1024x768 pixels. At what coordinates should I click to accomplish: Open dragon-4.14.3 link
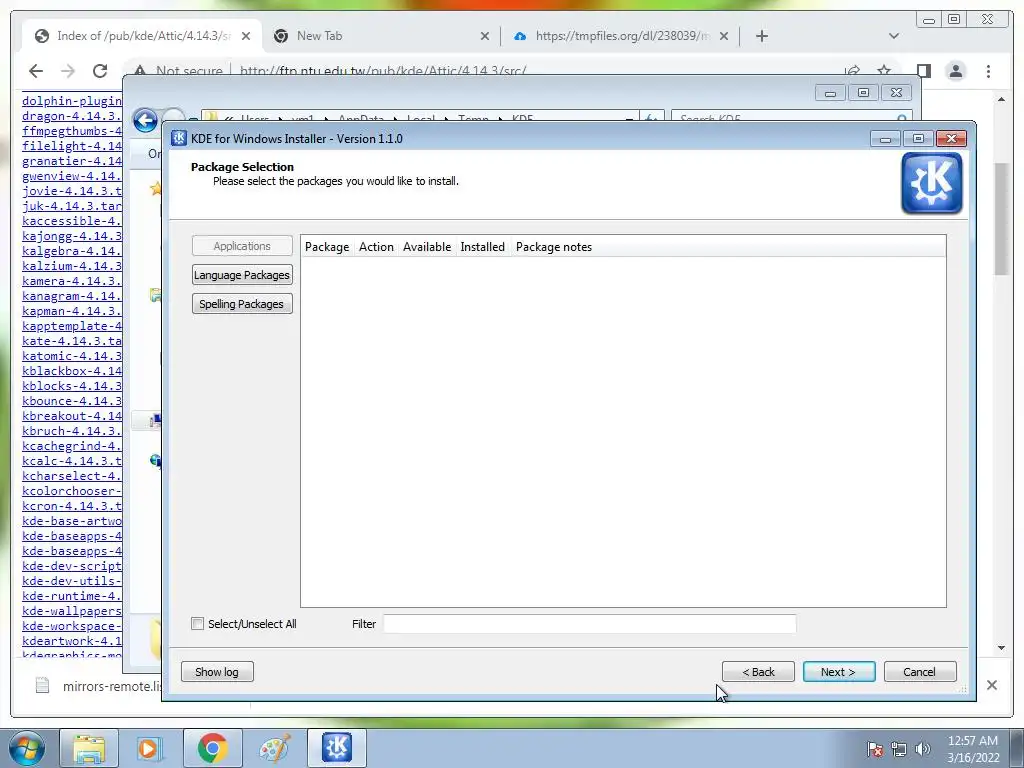72,116
